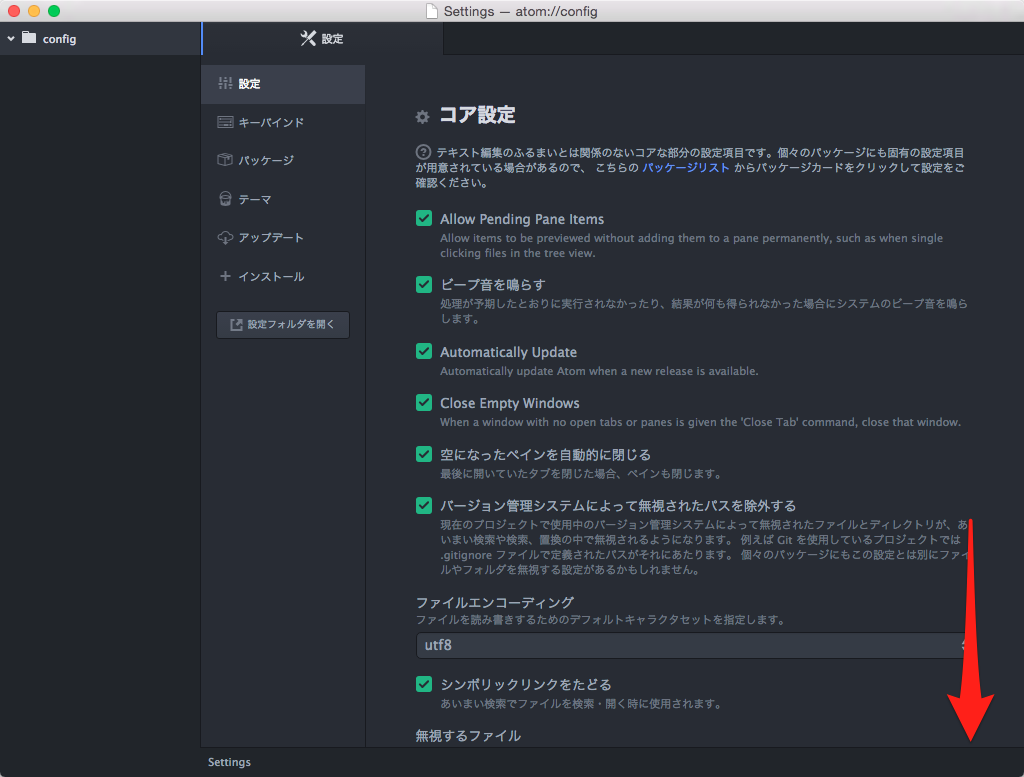Toggle シンボリックリンクをたどる checkbox

point(423,684)
